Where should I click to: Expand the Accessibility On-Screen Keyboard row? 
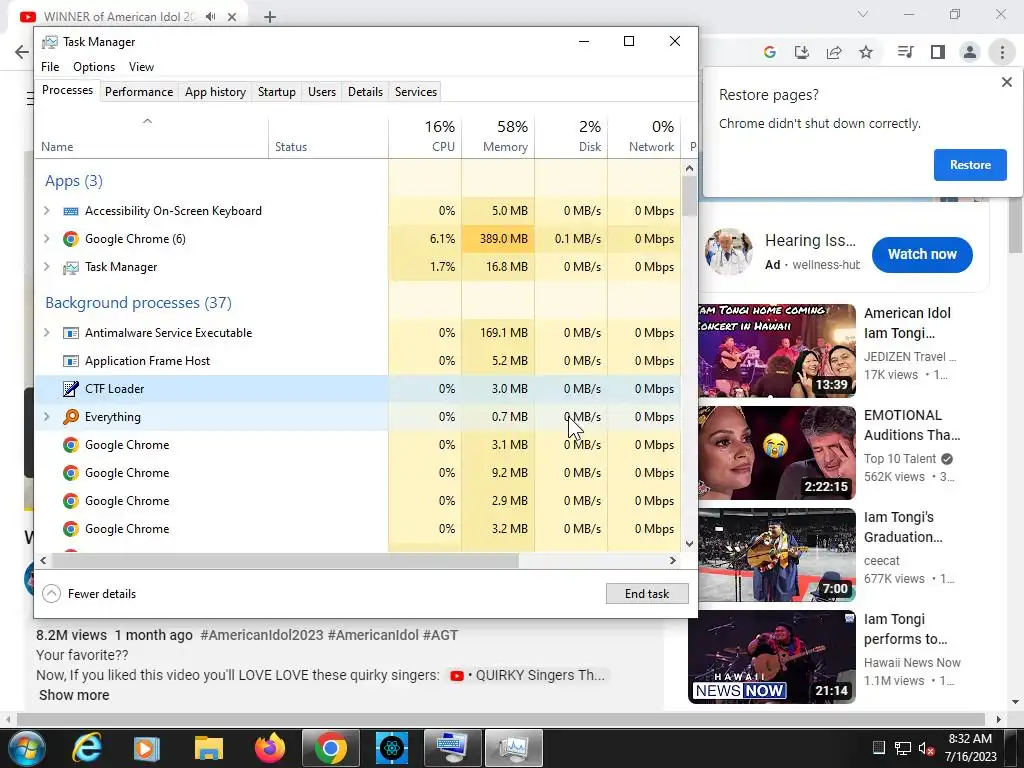click(46, 211)
